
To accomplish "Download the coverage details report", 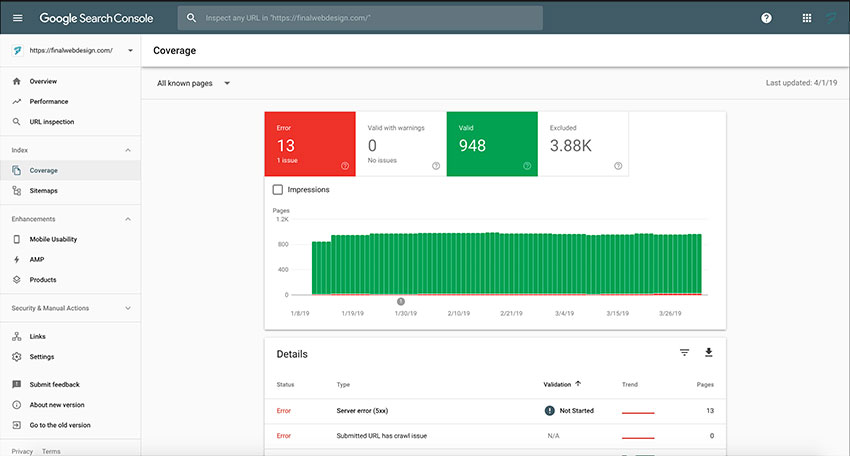I will click(709, 353).
